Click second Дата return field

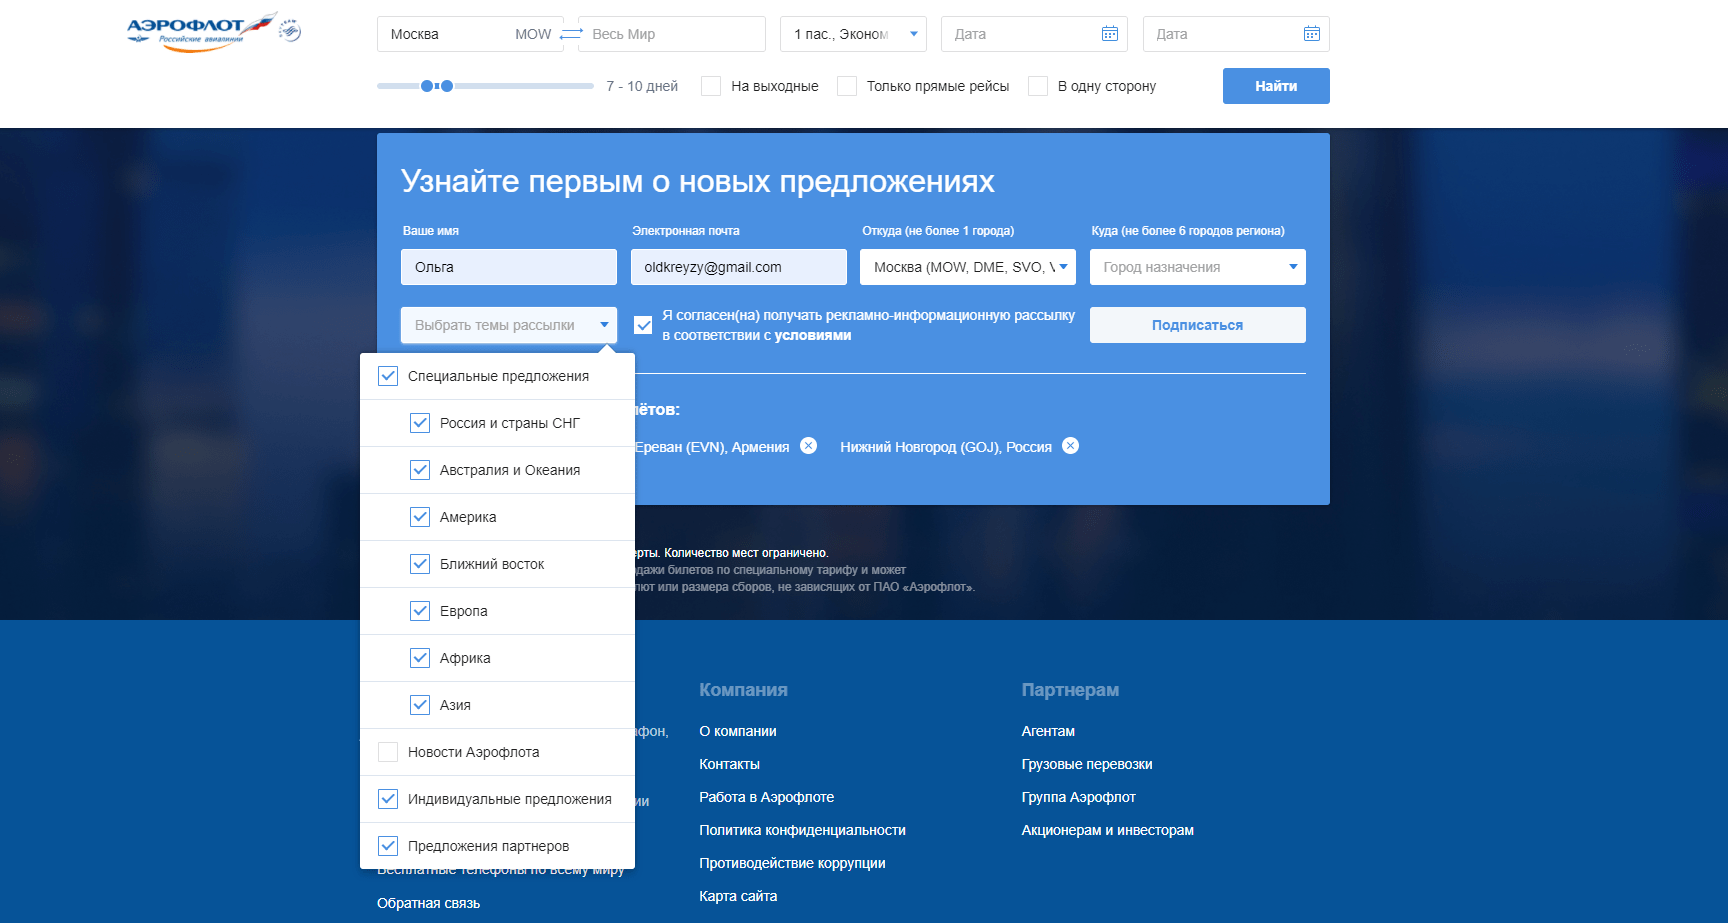[1236, 34]
